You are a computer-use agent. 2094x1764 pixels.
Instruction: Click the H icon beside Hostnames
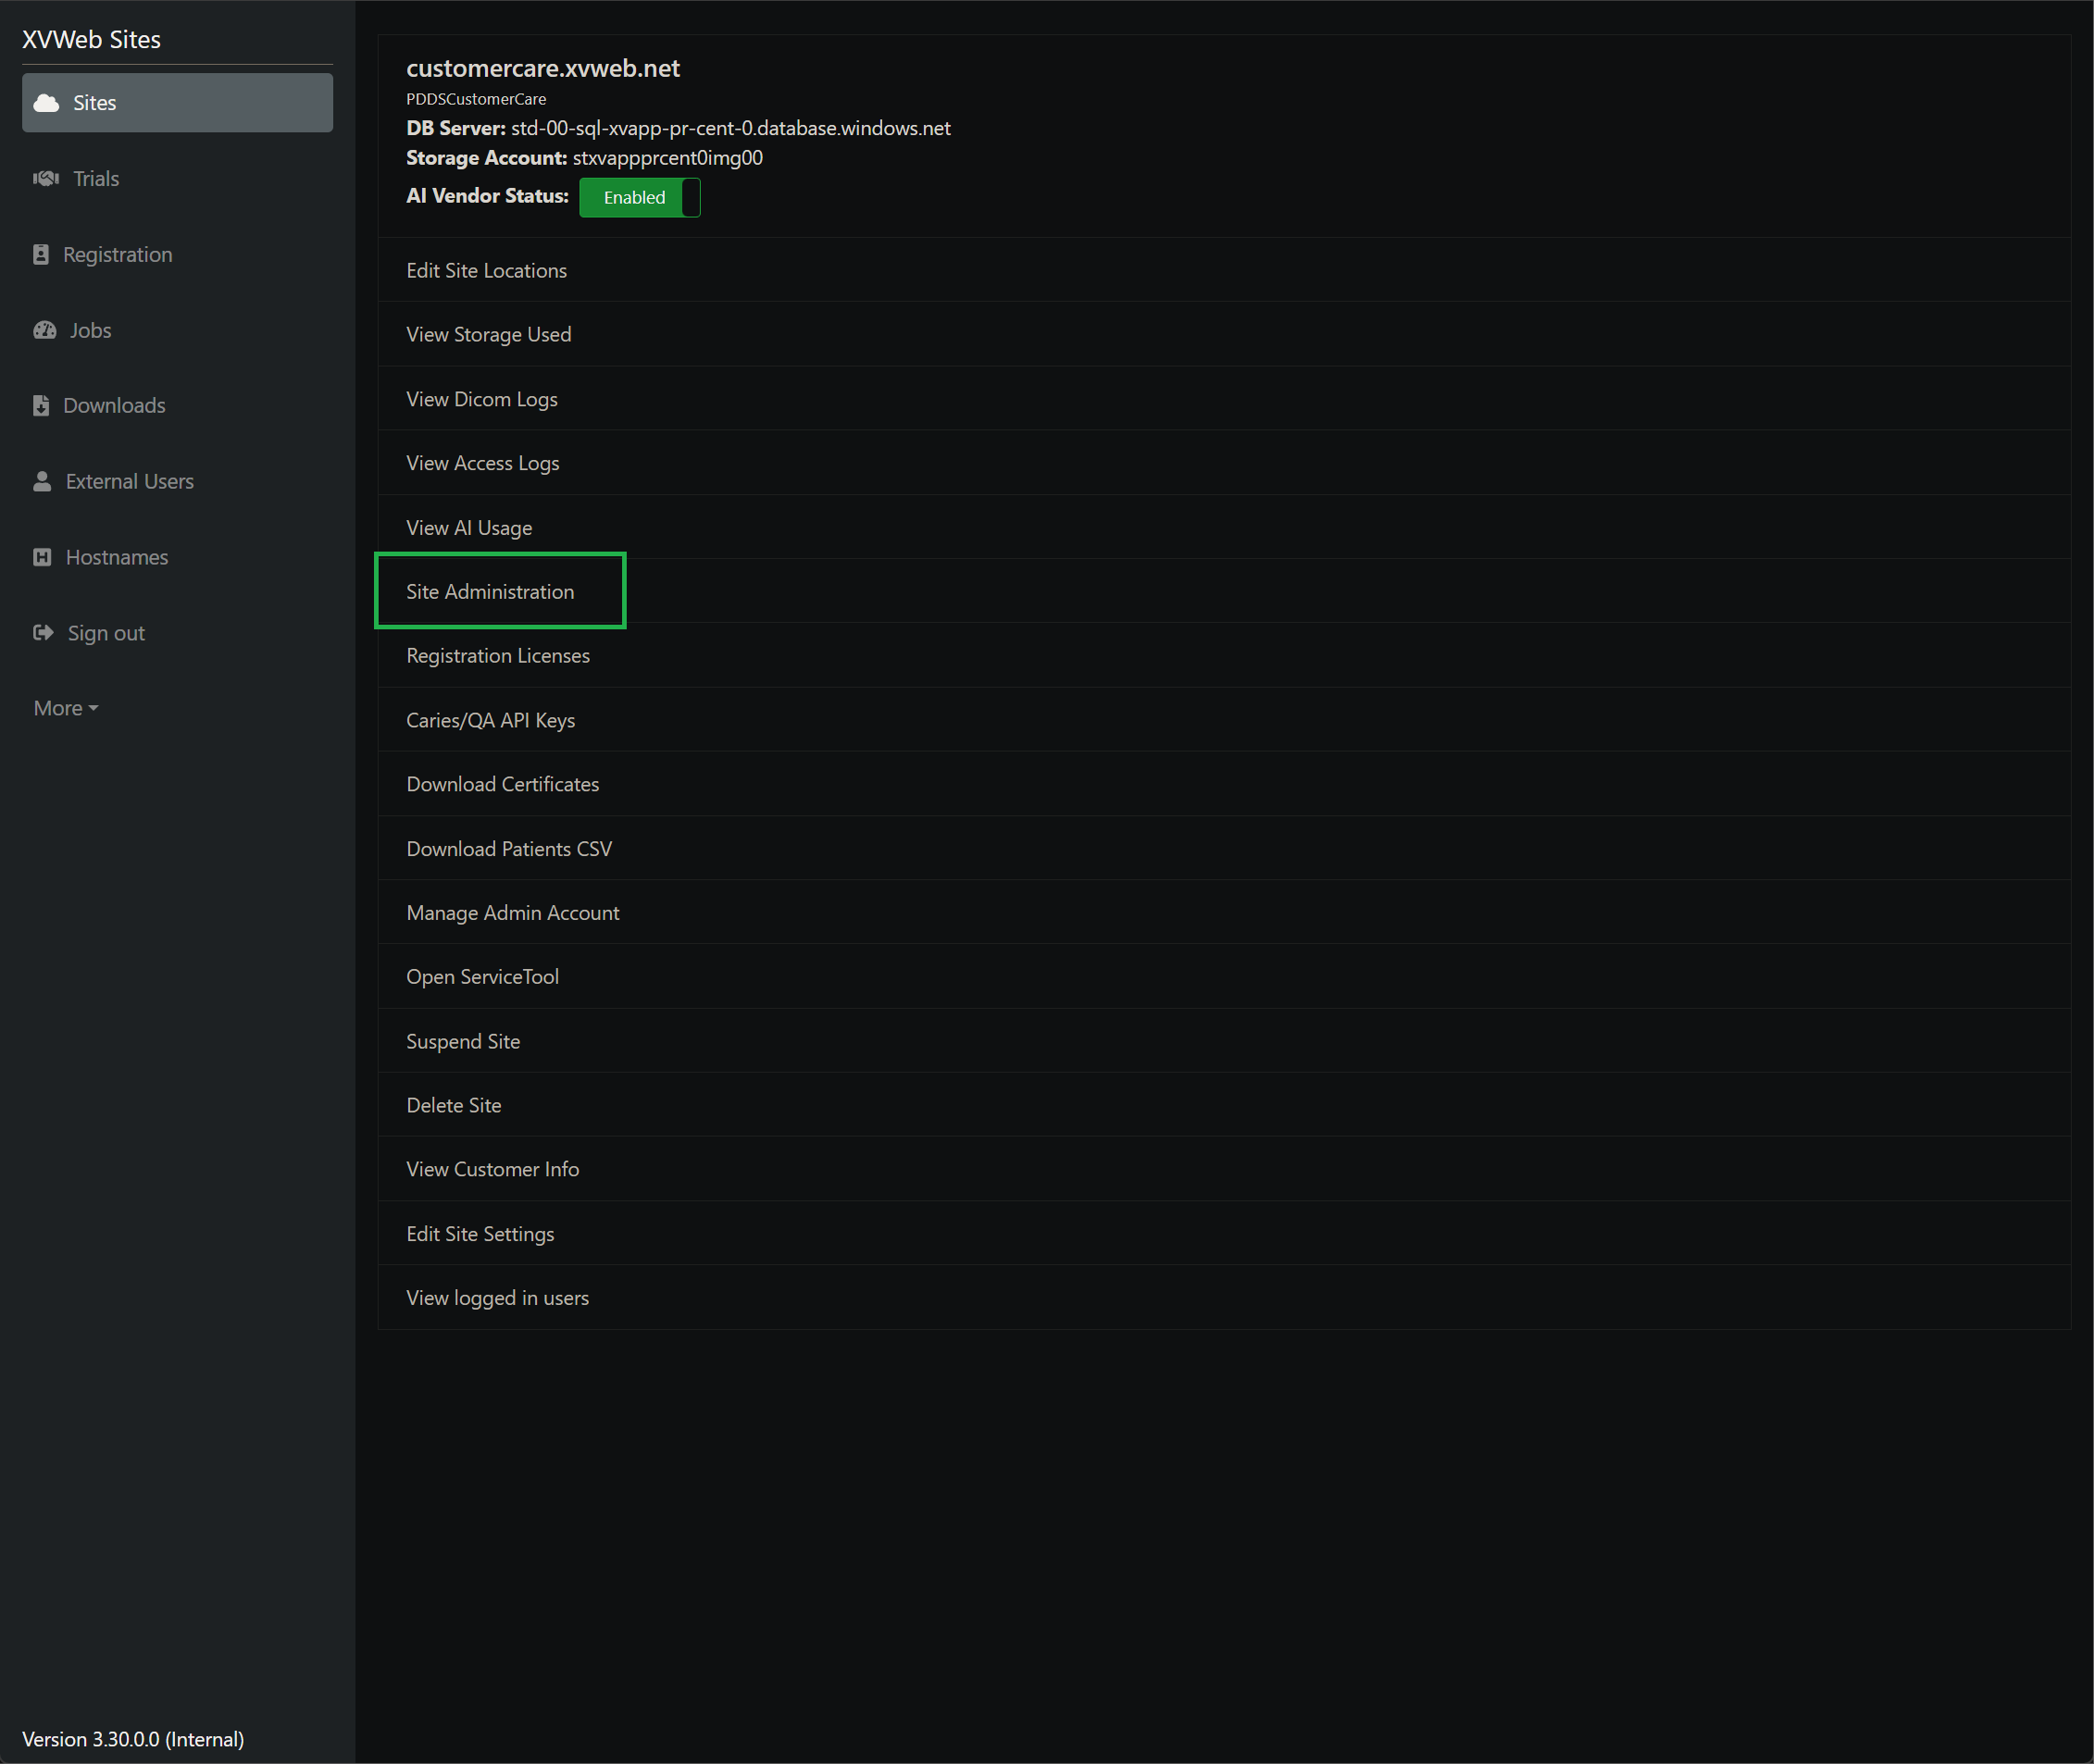(x=42, y=557)
